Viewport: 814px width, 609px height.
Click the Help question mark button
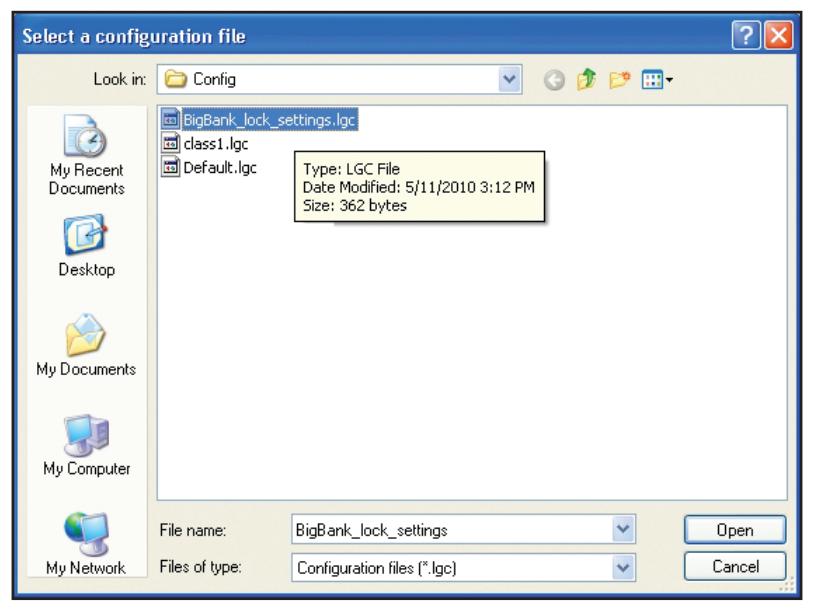[x=746, y=36]
